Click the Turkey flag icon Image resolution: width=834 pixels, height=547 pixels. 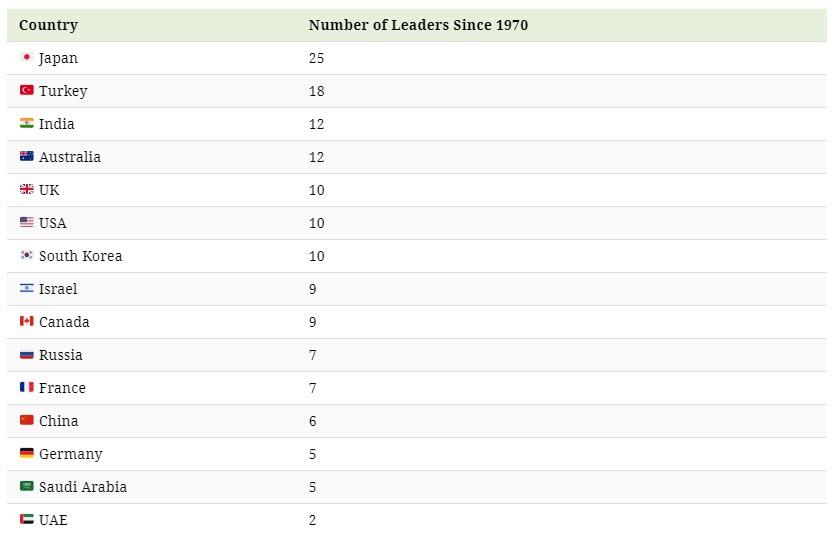[x=27, y=90]
